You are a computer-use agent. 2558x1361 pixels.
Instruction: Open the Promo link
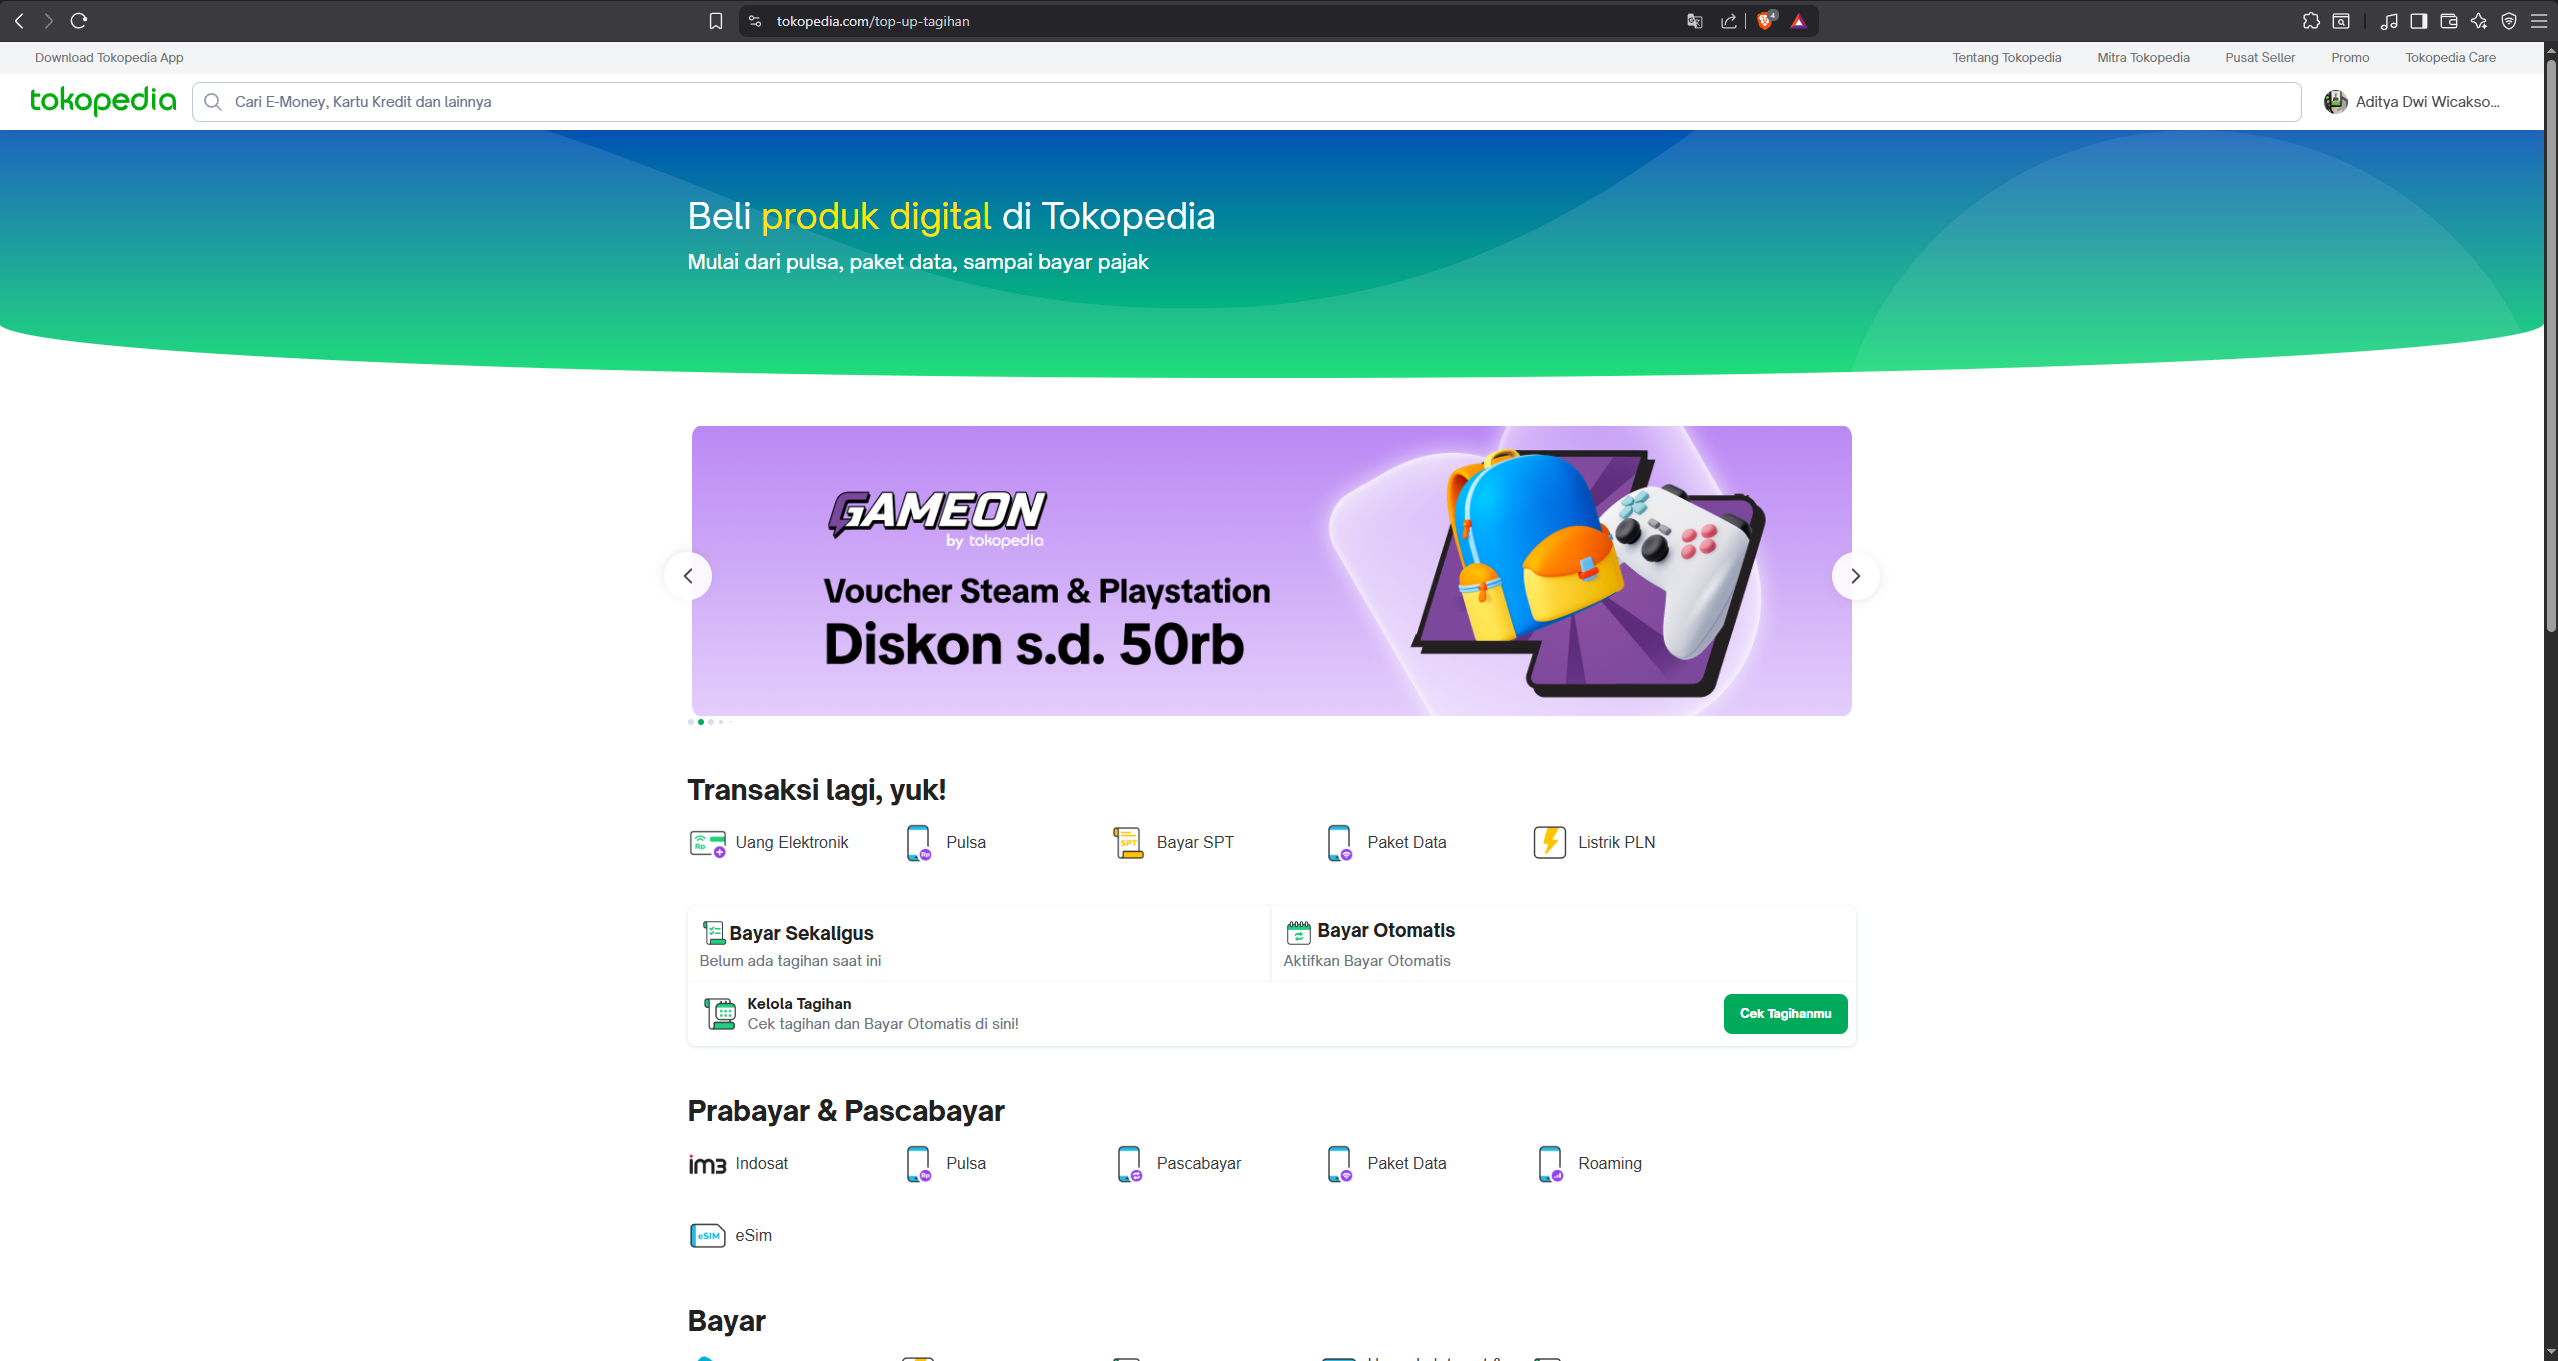click(x=2350, y=58)
